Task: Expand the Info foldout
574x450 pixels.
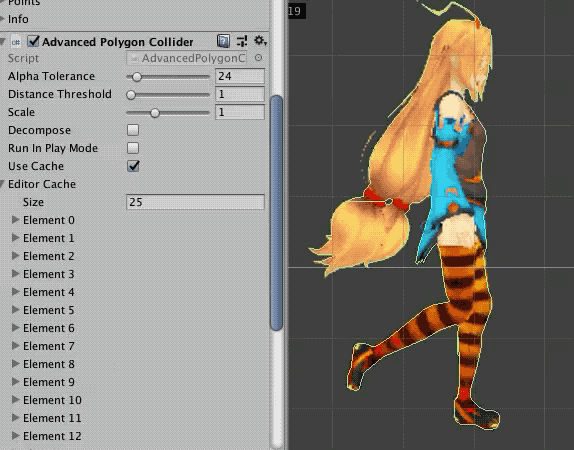Action: 3,19
